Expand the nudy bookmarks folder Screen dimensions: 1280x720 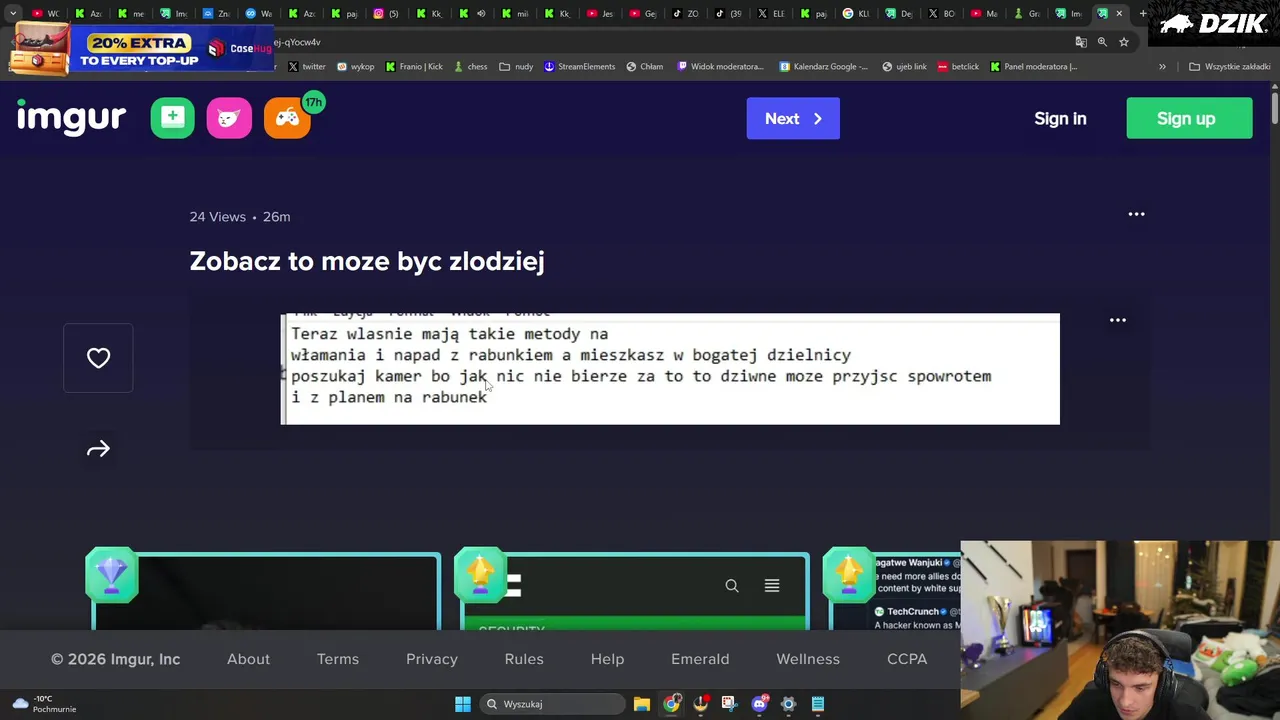point(516,67)
